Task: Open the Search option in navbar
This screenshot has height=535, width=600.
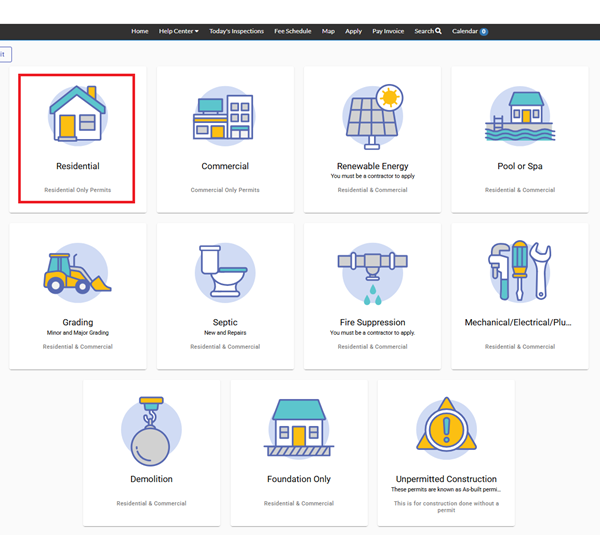Action: point(428,31)
